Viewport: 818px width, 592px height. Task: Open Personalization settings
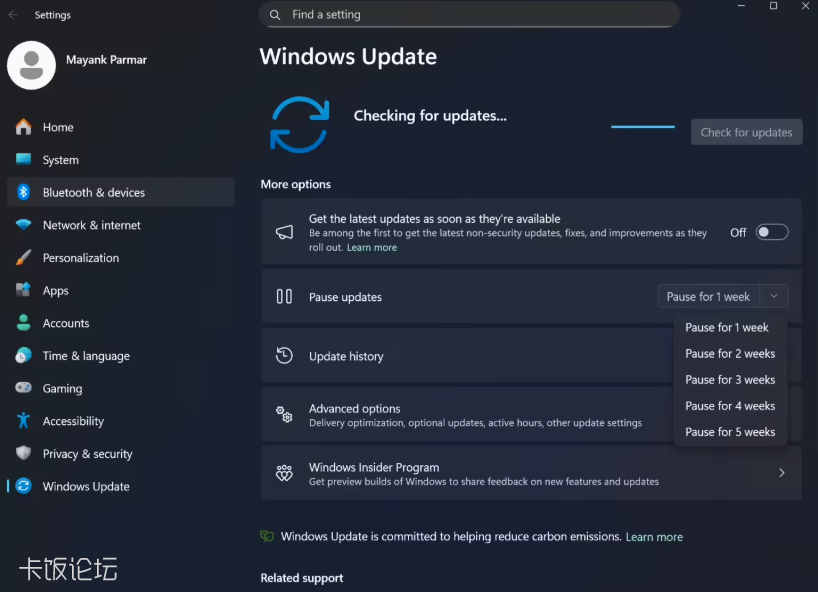click(121, 258)
